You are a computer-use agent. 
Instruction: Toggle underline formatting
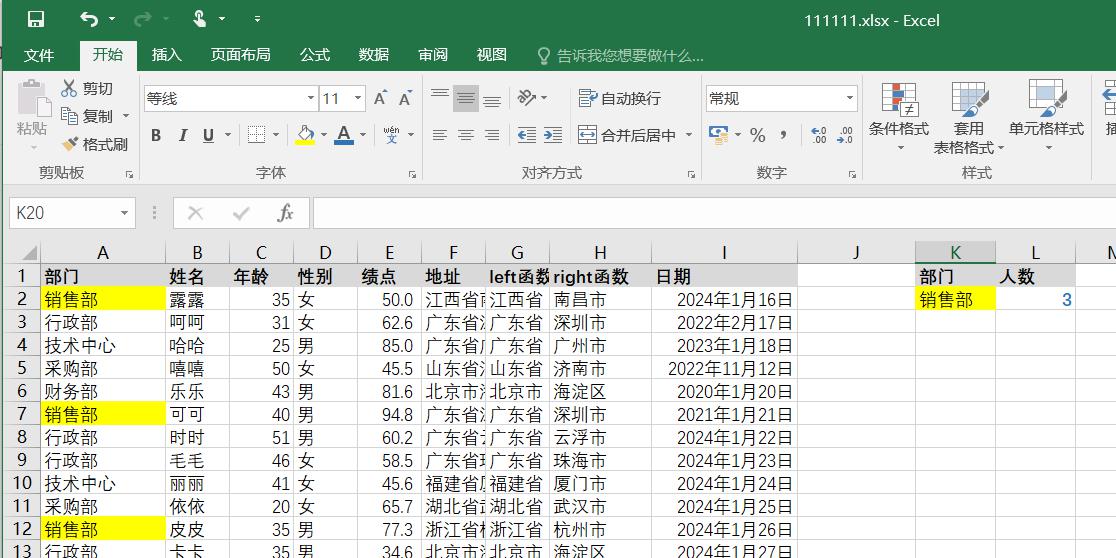click(x=209, y=135)
